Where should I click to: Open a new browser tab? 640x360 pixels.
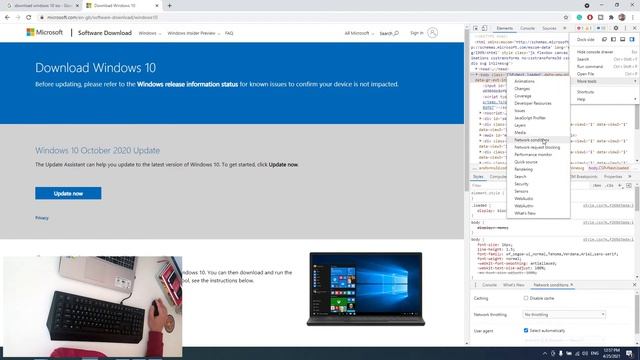169,6
